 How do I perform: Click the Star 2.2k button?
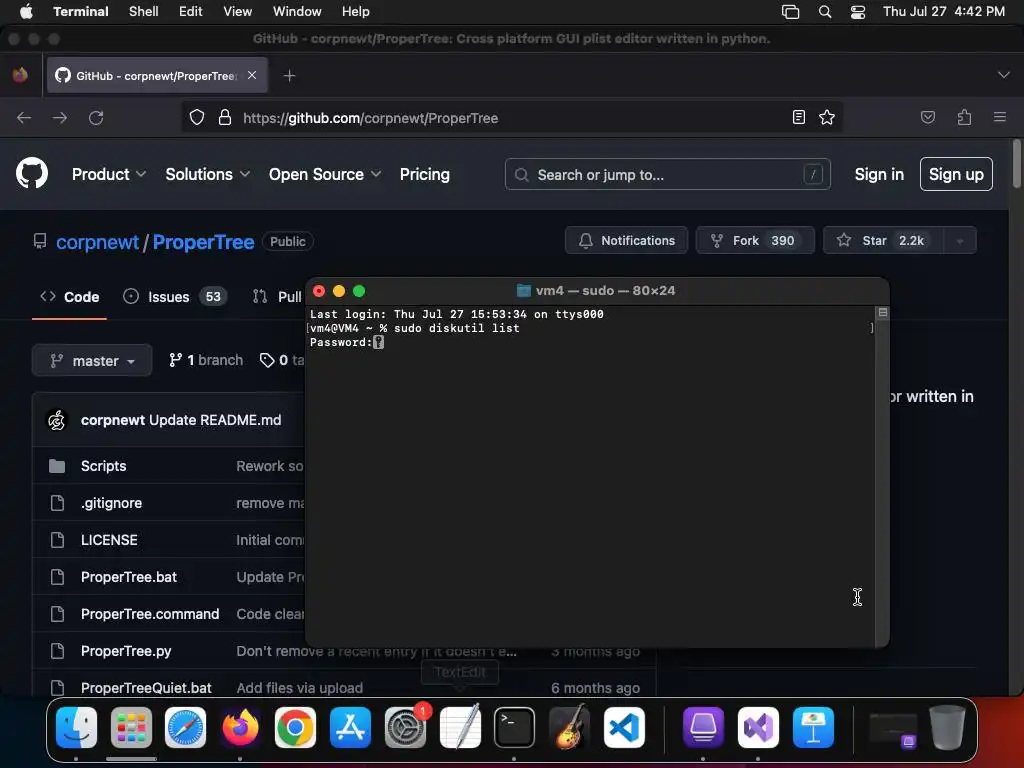coord(883,240)
